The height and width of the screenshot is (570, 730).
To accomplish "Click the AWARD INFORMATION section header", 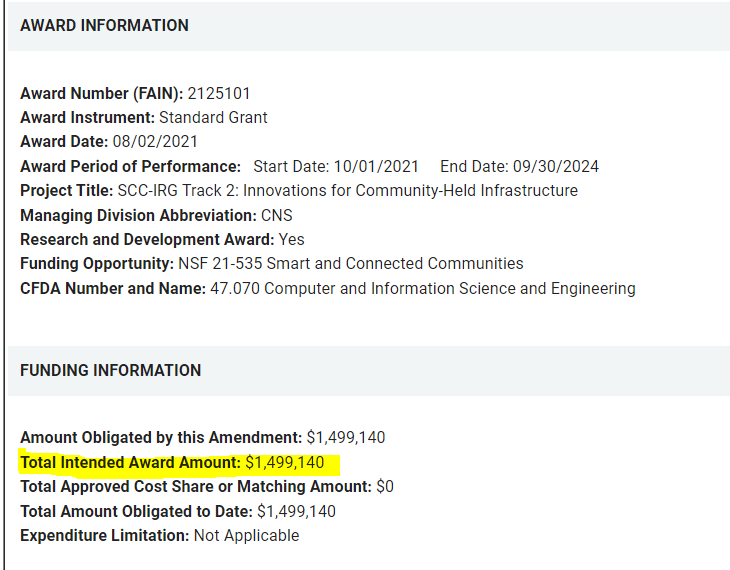I will [104, 26].
